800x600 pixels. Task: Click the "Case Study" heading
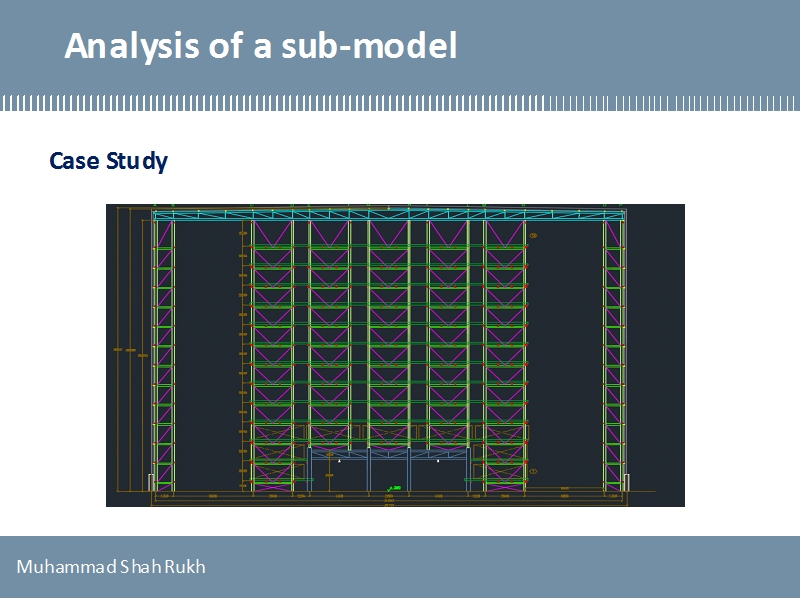[108, 161]
